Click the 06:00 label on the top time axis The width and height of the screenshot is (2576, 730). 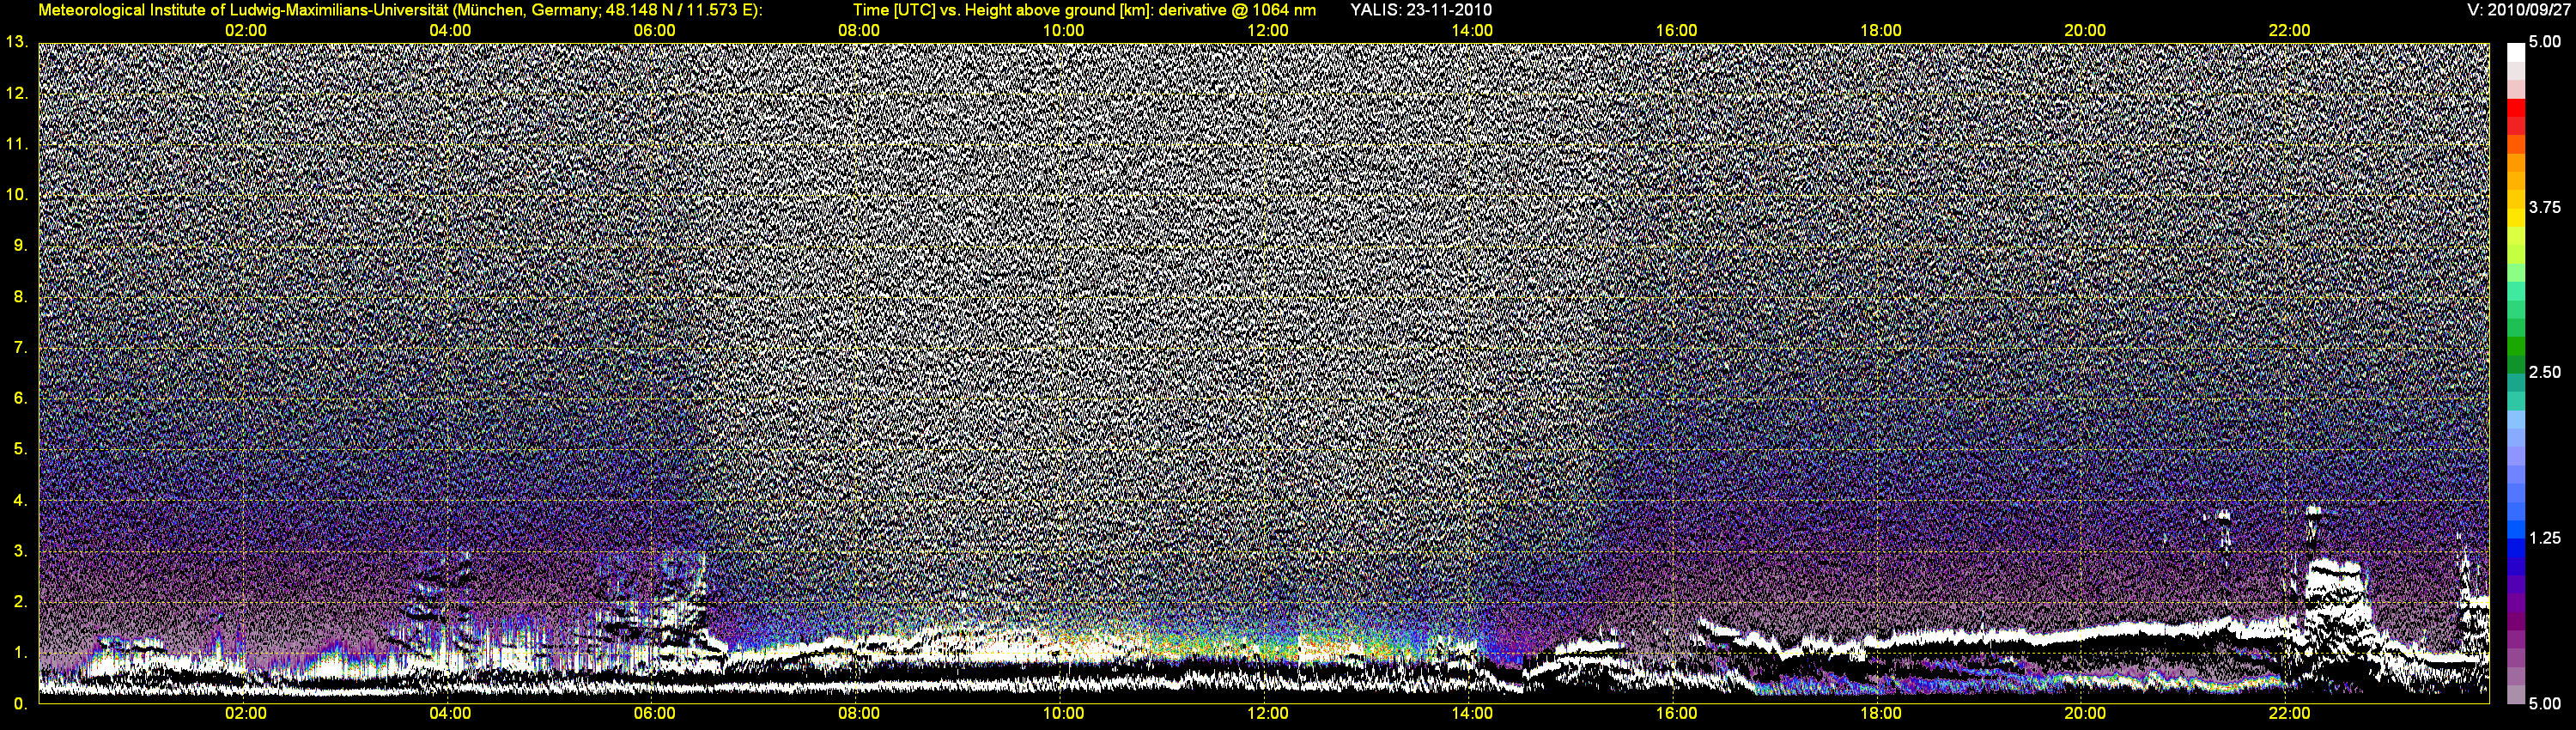point(654,31)
